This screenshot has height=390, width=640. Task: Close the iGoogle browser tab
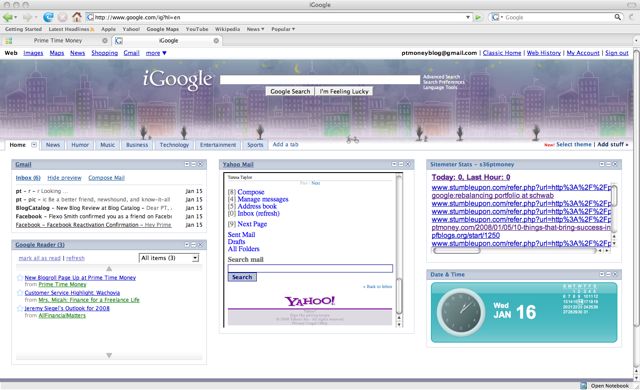(216, 40)
